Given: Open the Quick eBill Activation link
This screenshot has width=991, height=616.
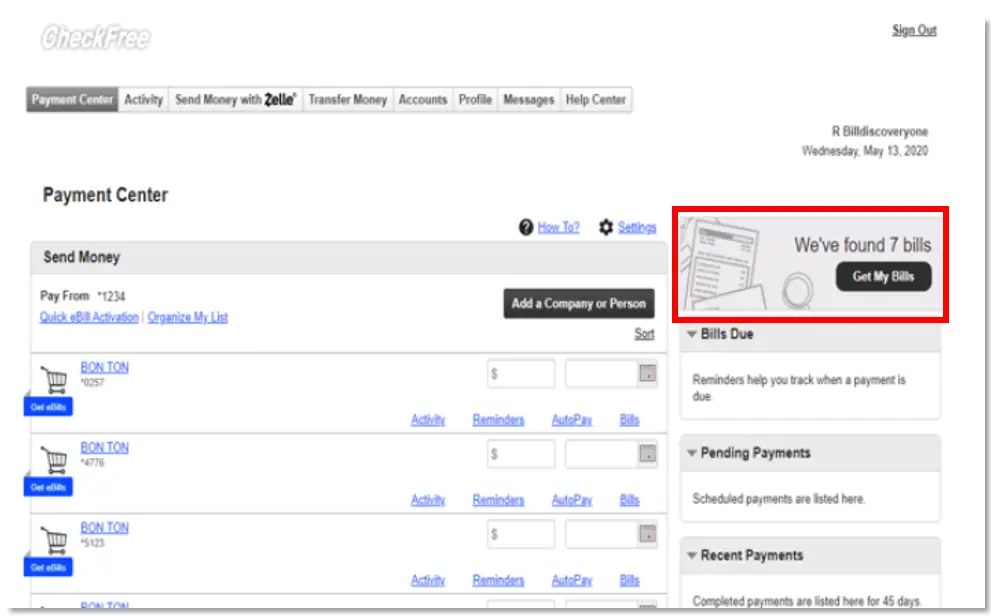Looking at the screenshot, I should click(x=89, y=317).
